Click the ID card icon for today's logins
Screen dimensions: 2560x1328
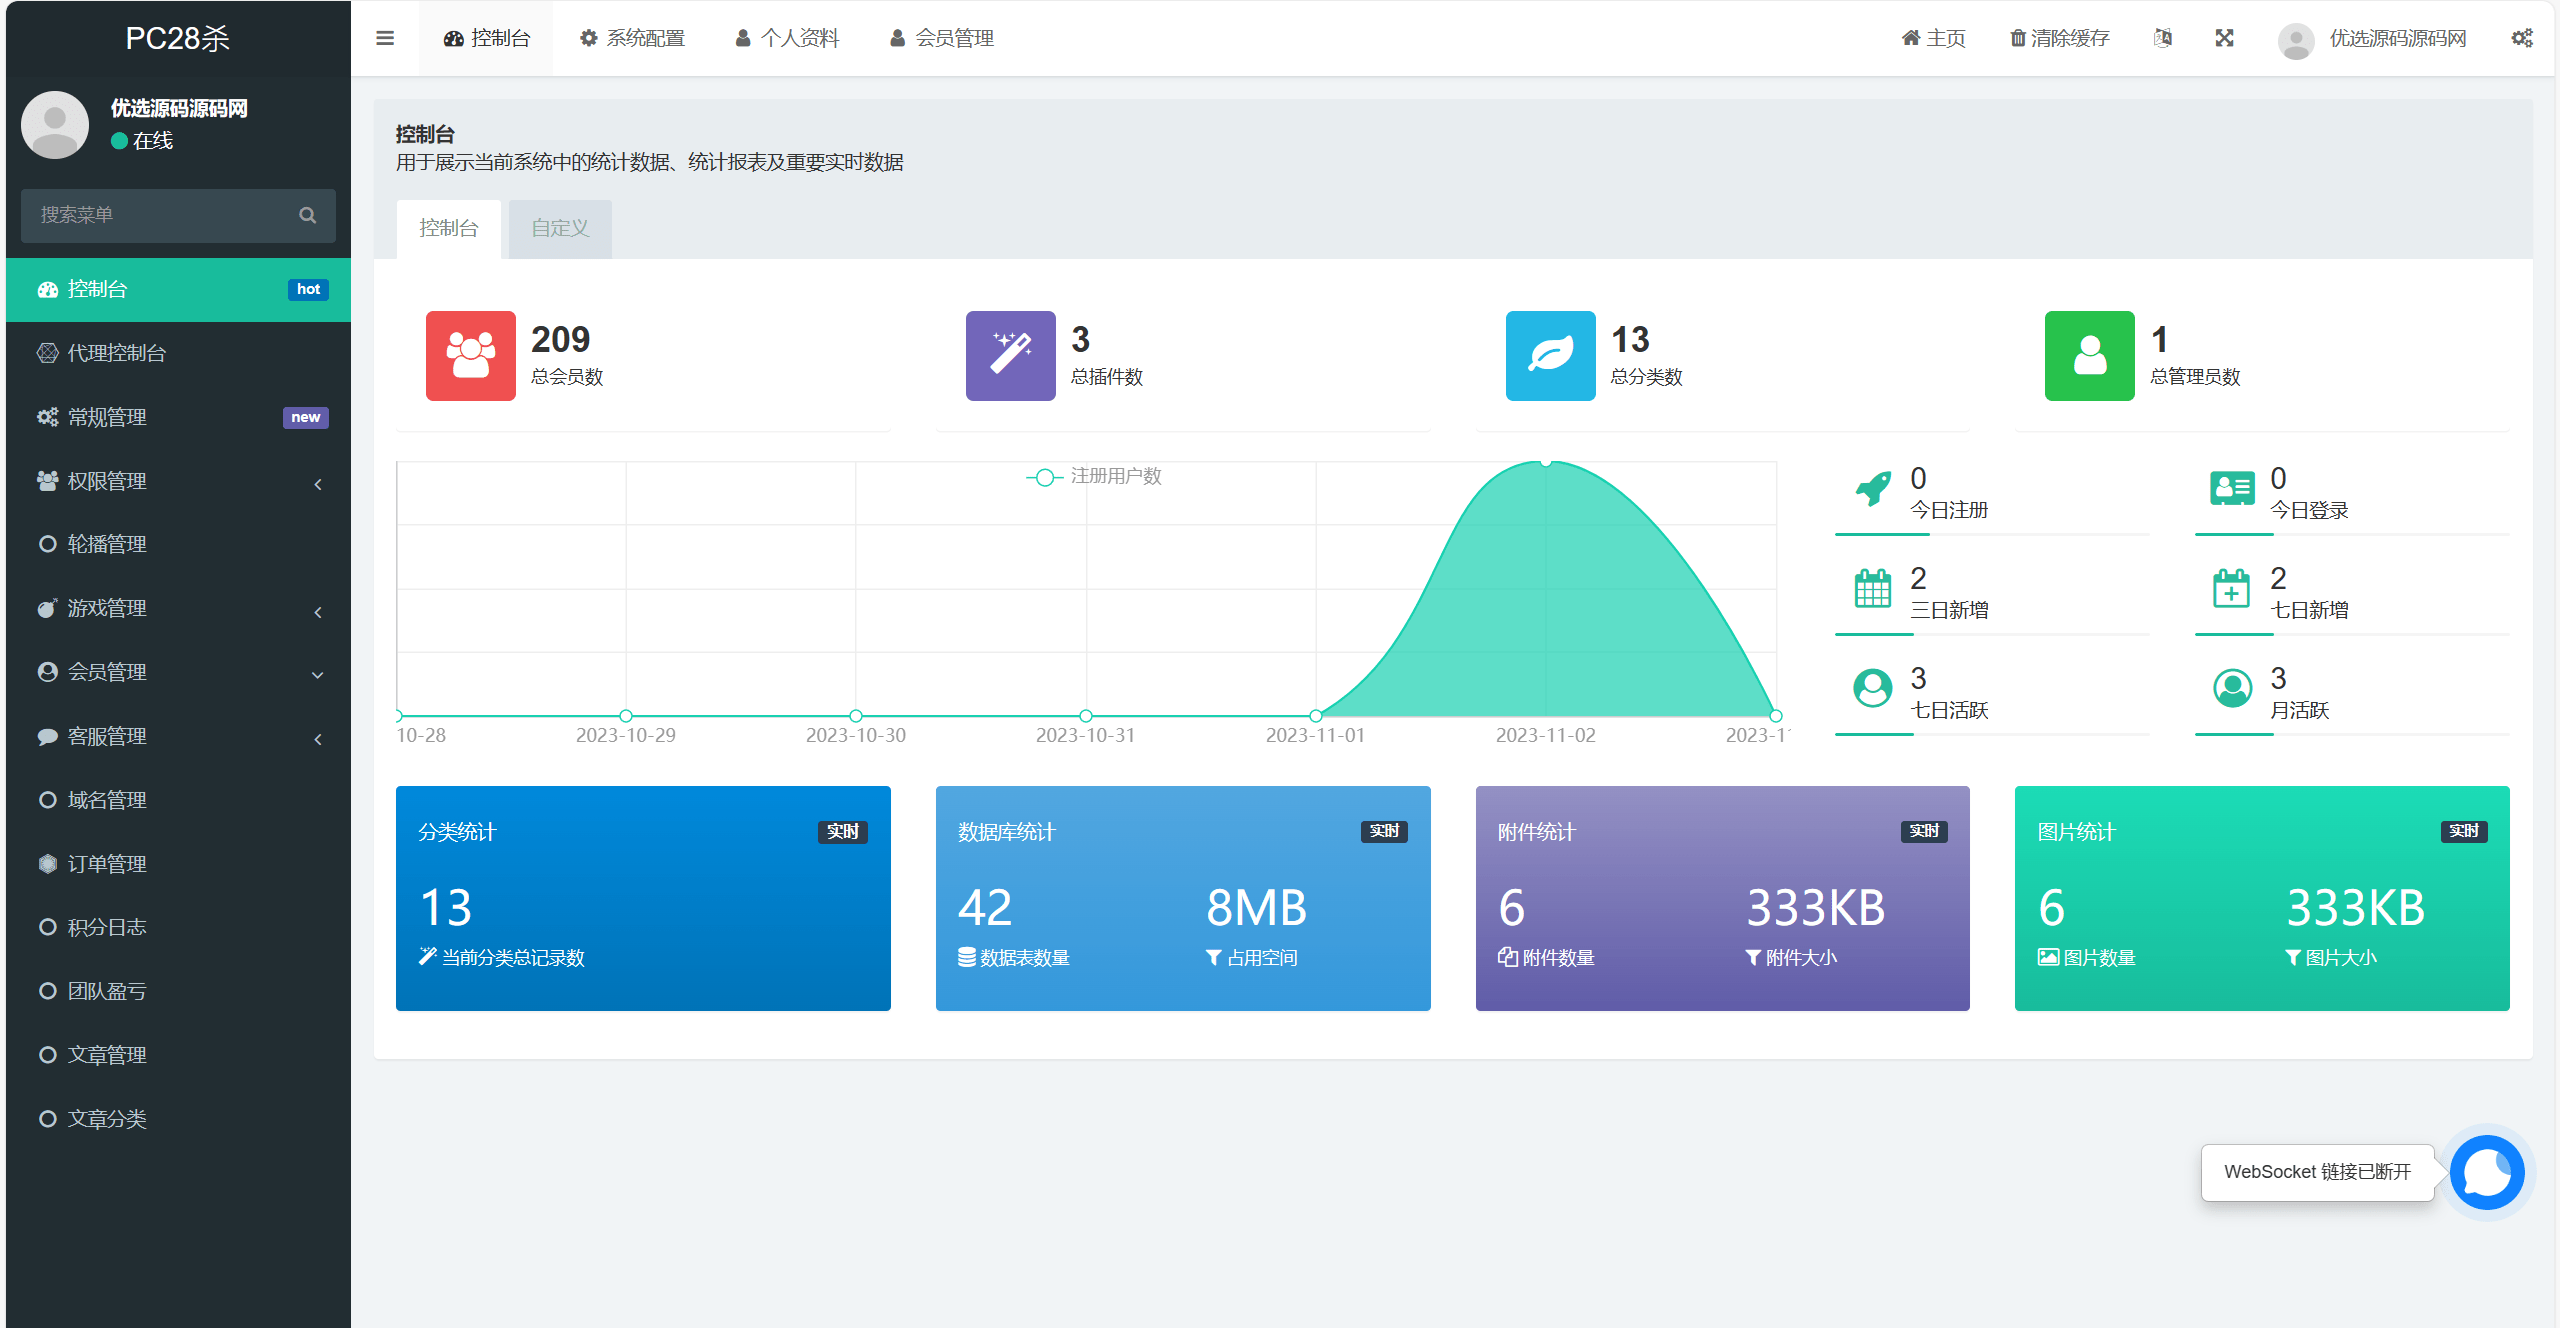2232,489
